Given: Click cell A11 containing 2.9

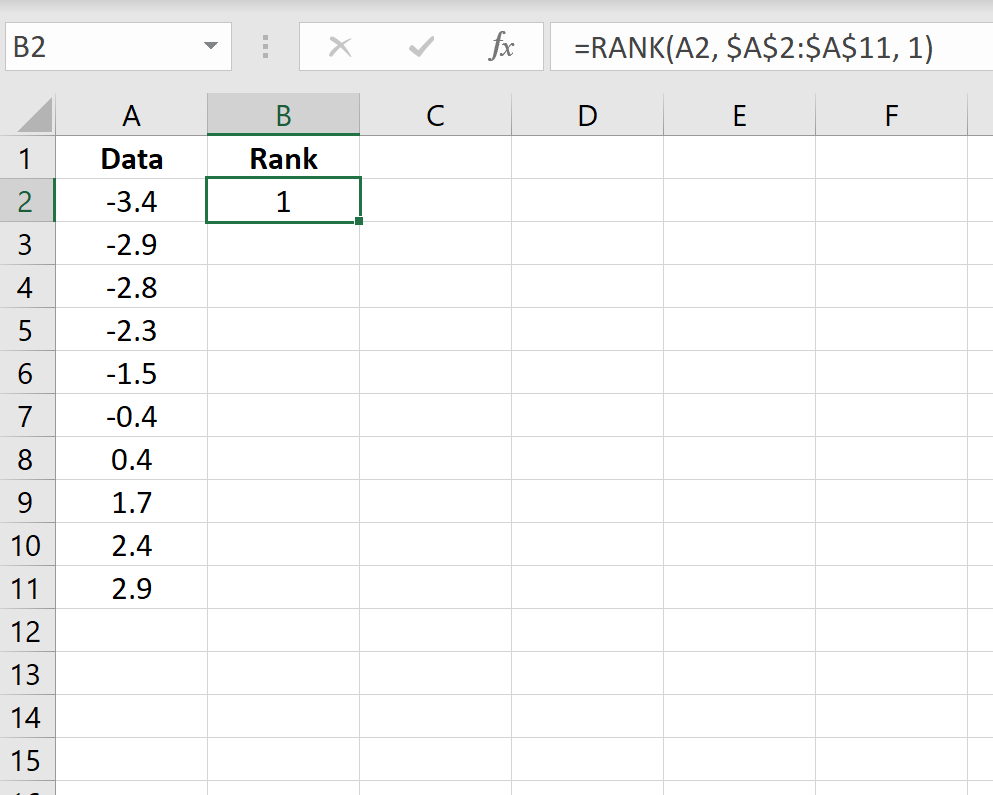Looking at the screenshot, I should click(x=131, y=589).
